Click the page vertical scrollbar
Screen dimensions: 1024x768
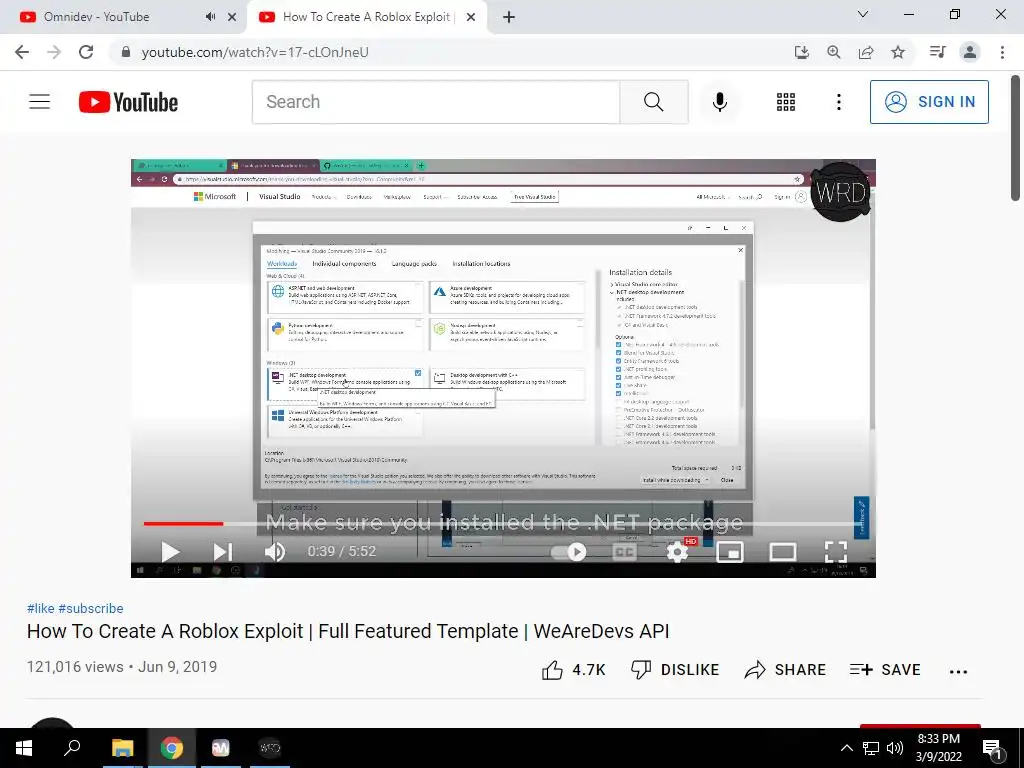[x=1016, y=138]
